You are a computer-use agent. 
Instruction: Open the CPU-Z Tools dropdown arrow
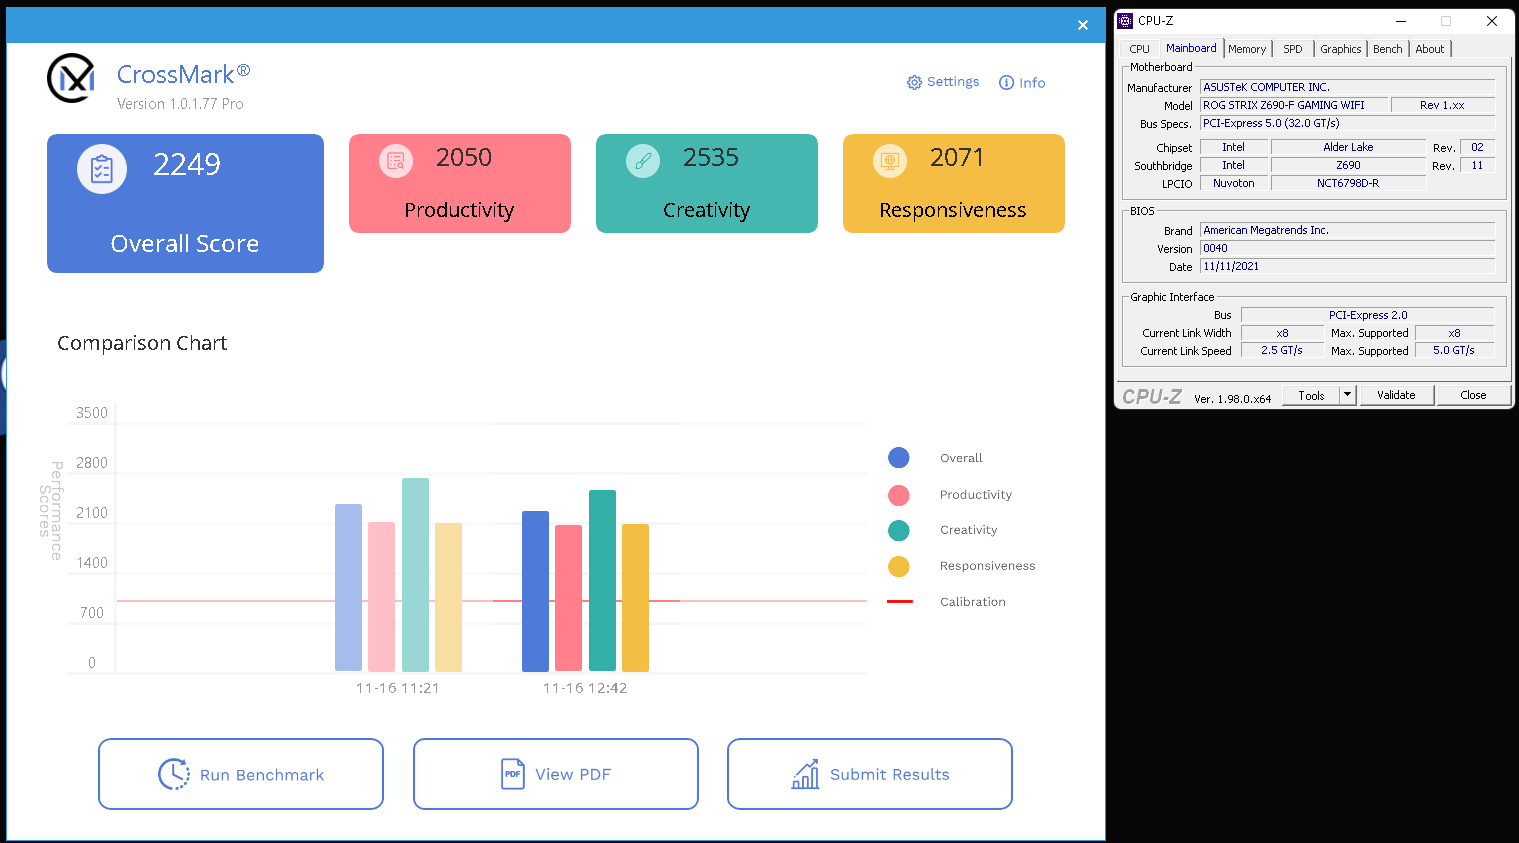(1347, 395)
